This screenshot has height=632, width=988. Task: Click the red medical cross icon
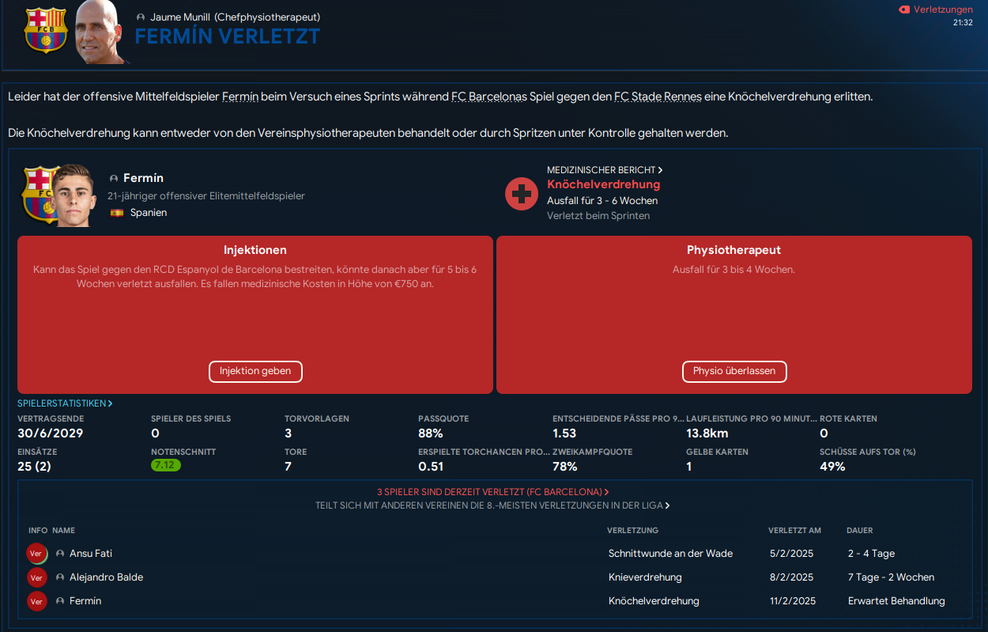click(x=522, y=193)
